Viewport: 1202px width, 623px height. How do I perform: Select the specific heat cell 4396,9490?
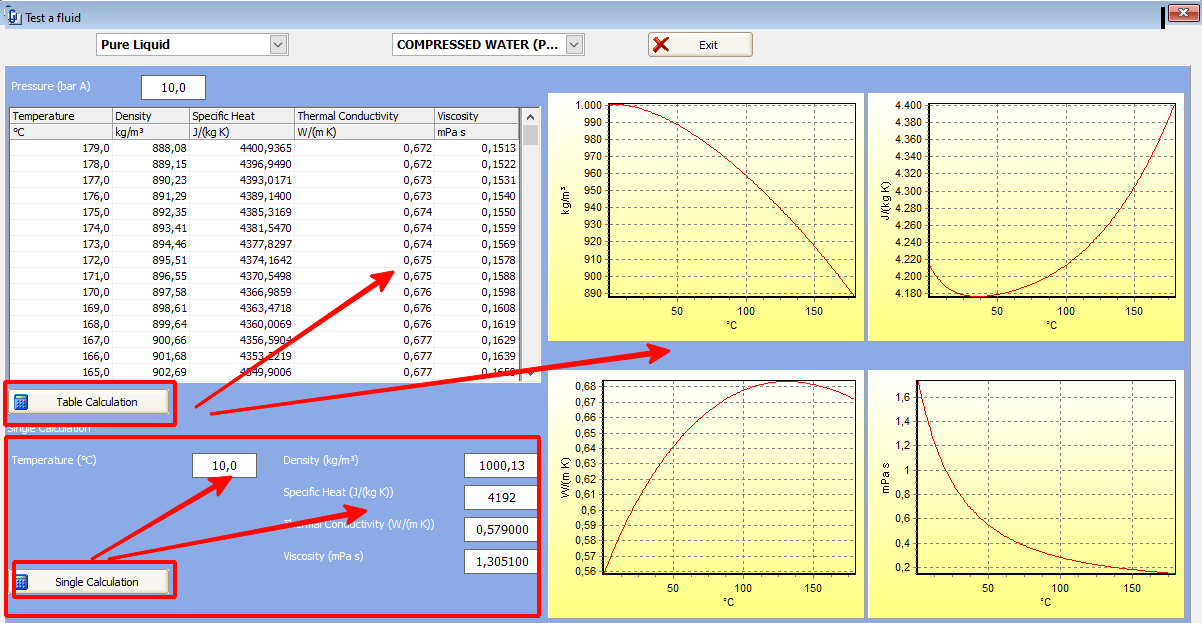[x=242, y=164]
